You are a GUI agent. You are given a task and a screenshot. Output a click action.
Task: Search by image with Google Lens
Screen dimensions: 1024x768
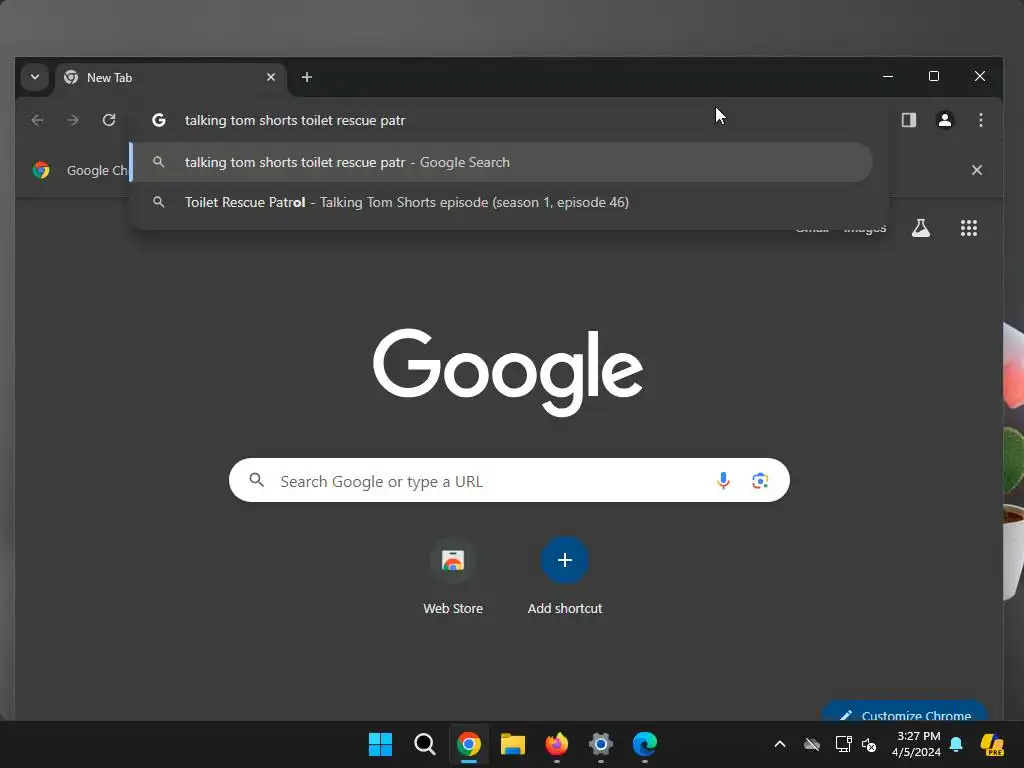(760, 481)
